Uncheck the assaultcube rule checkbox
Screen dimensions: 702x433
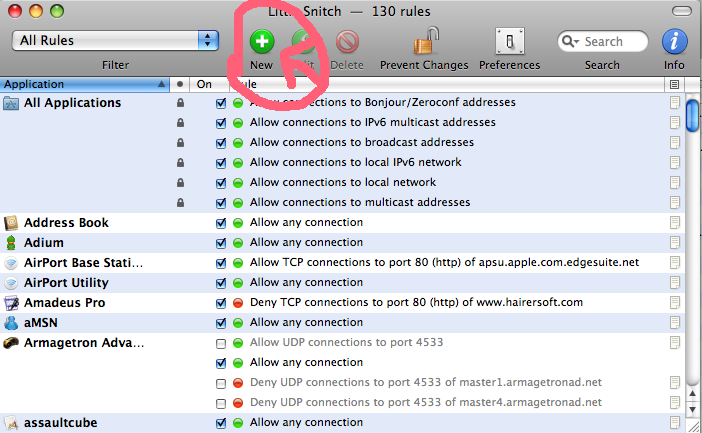pyautogui.click(x=221, y=423)
